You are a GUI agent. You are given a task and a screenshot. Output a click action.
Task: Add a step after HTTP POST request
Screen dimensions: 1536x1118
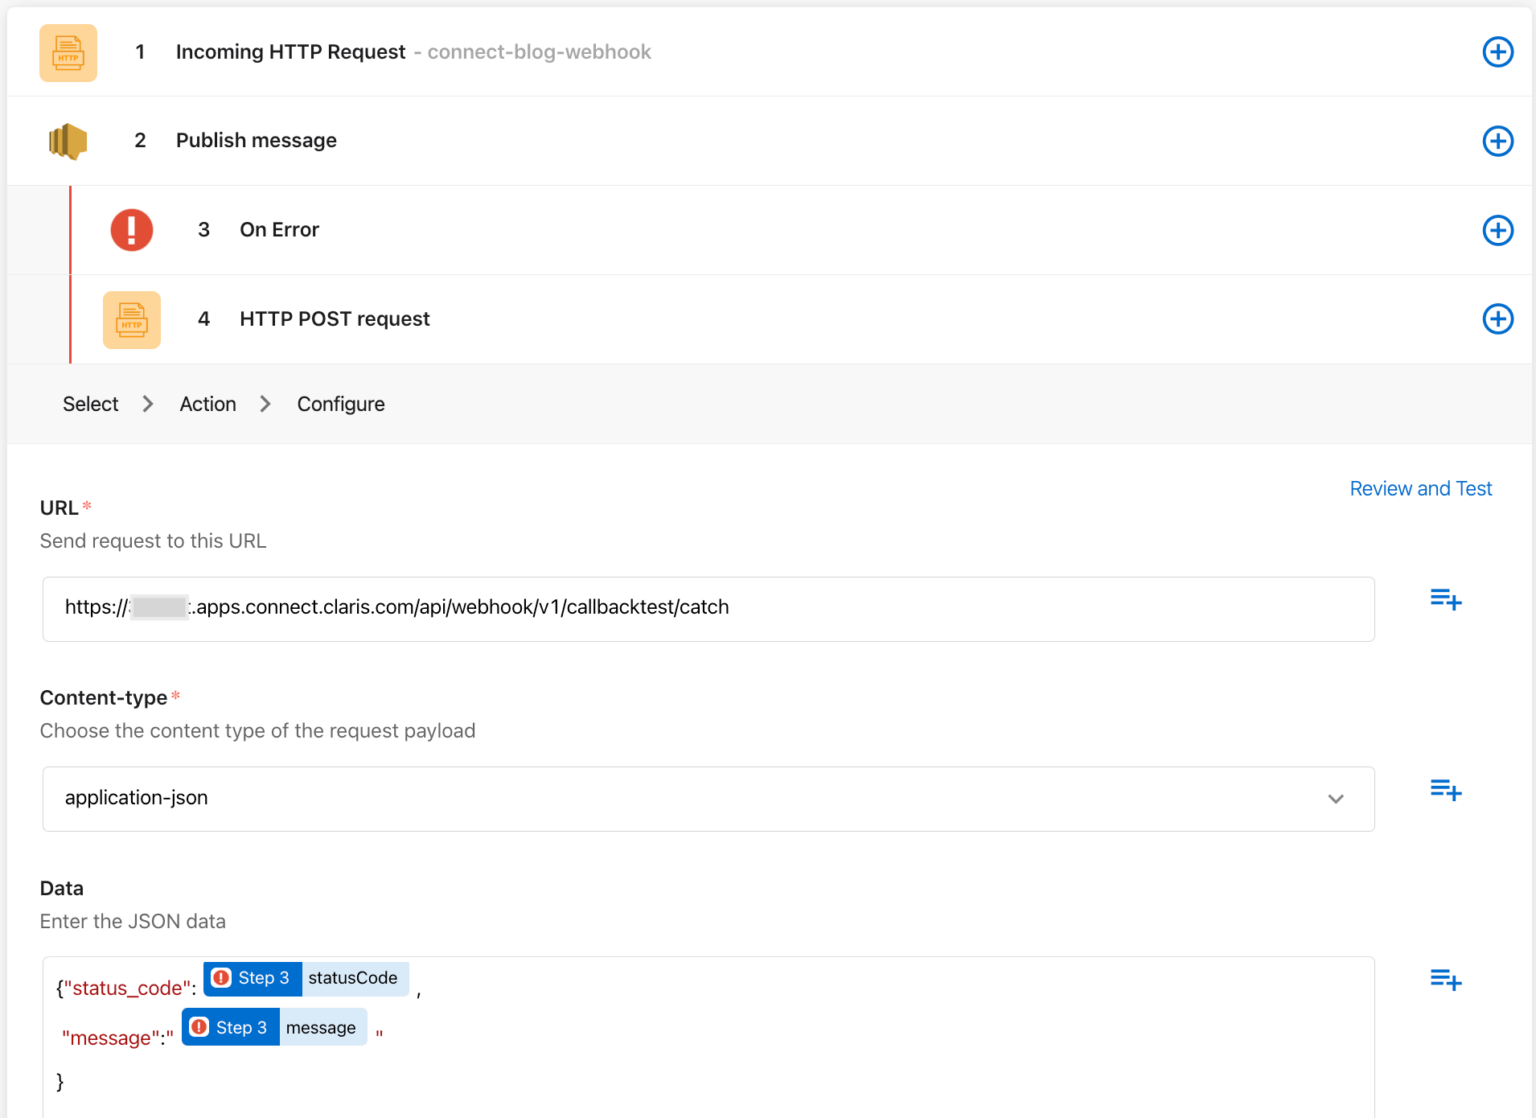[x=1497, y=319]
